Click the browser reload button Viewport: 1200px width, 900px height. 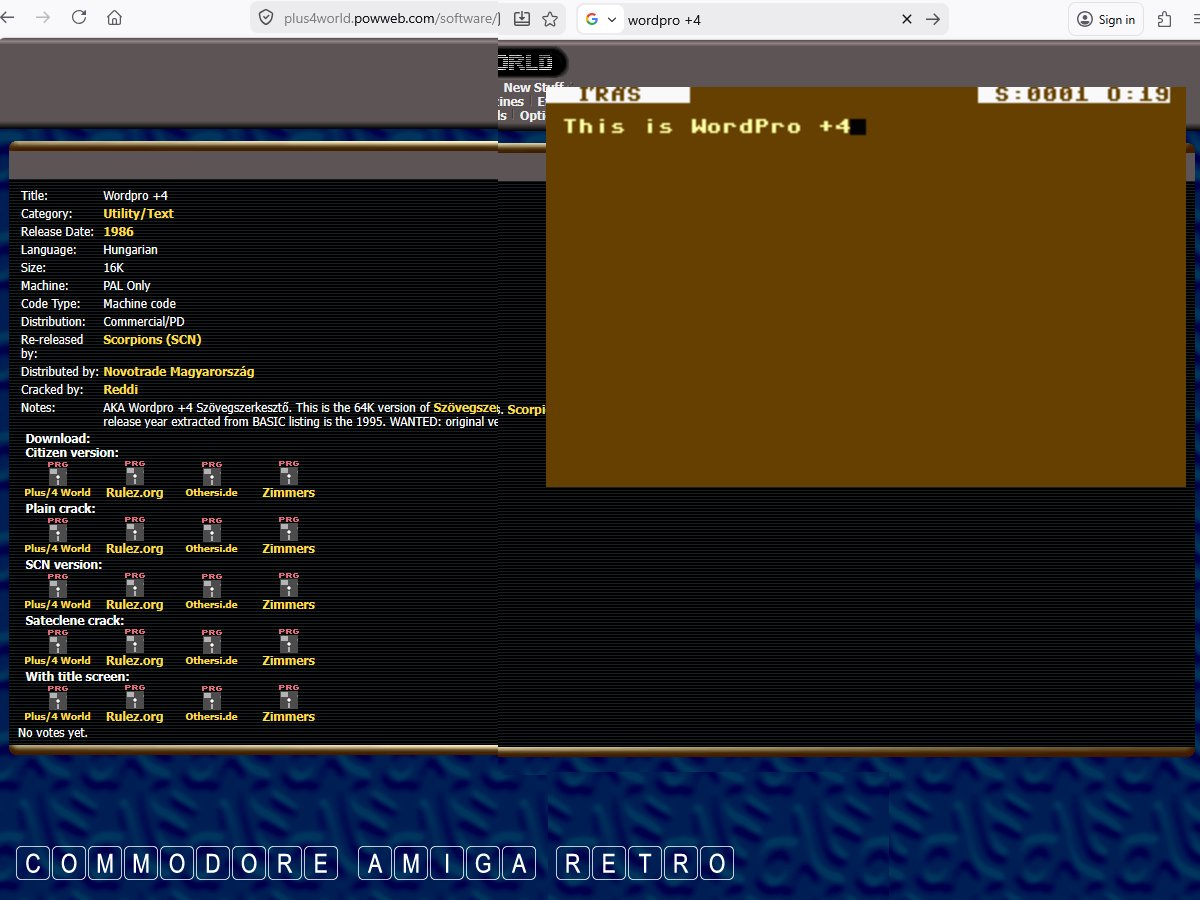79,18
